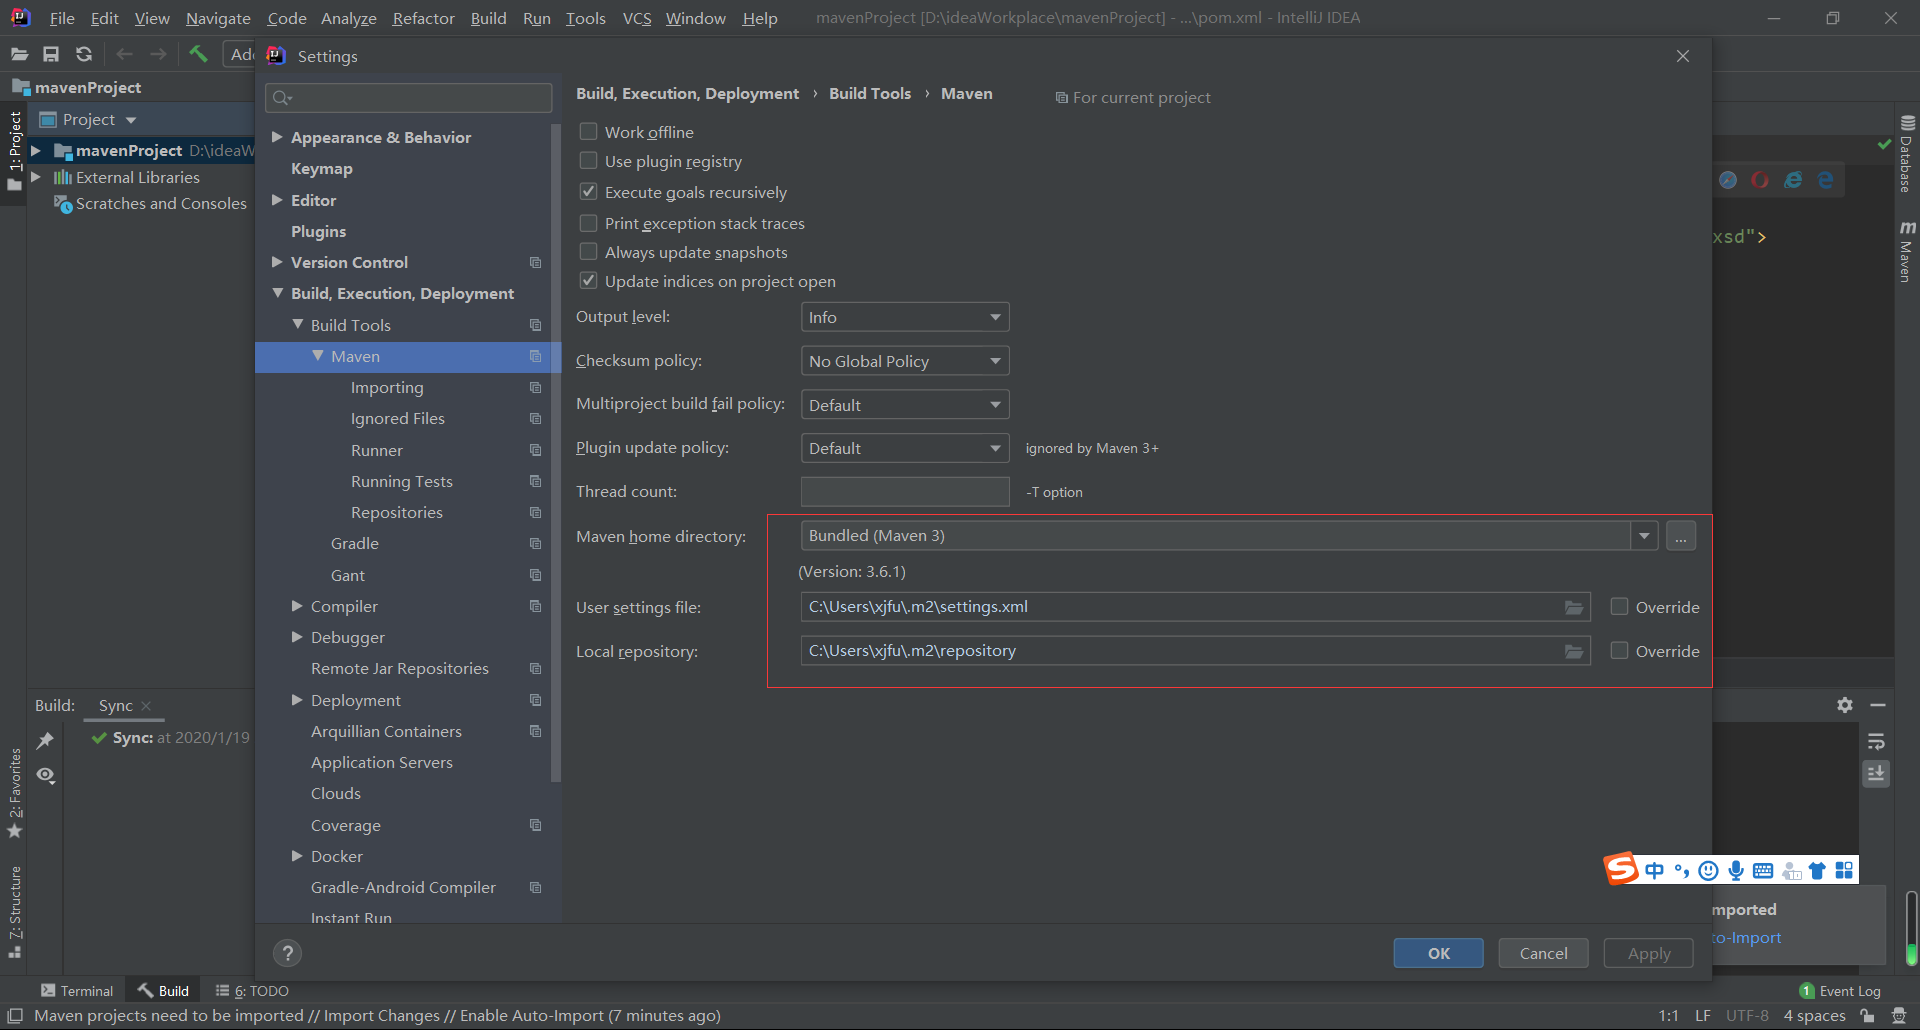The image size is (1920, 1030).
Task: Open the Checksum policy dropdown
Action: pos(905,361)
